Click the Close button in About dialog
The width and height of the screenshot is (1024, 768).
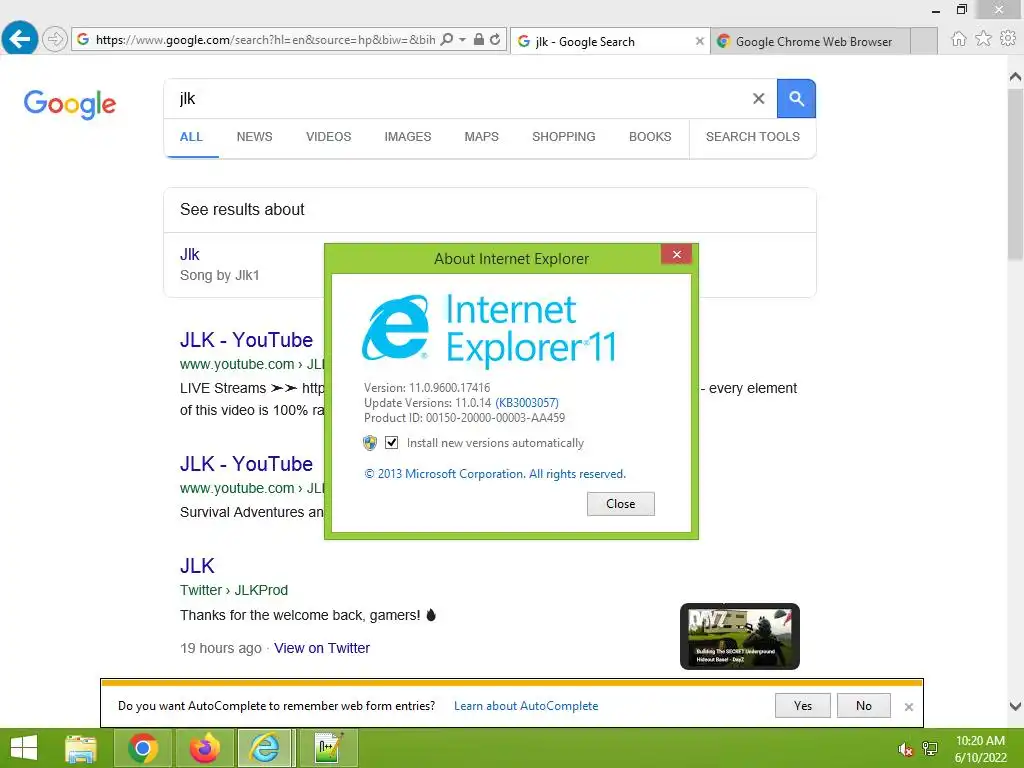pyautogui.click(x=620, y=504)
